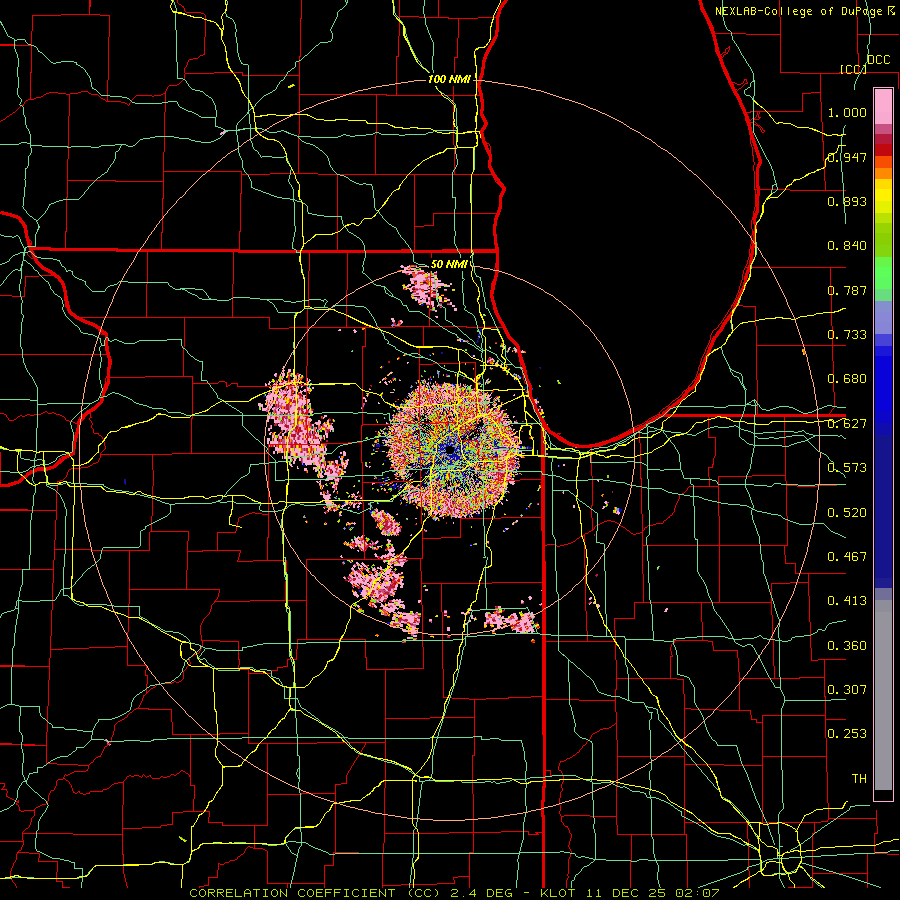900x900 pixels.
Task: Click the 100 NMI range ring label
Action: [449, 79]
